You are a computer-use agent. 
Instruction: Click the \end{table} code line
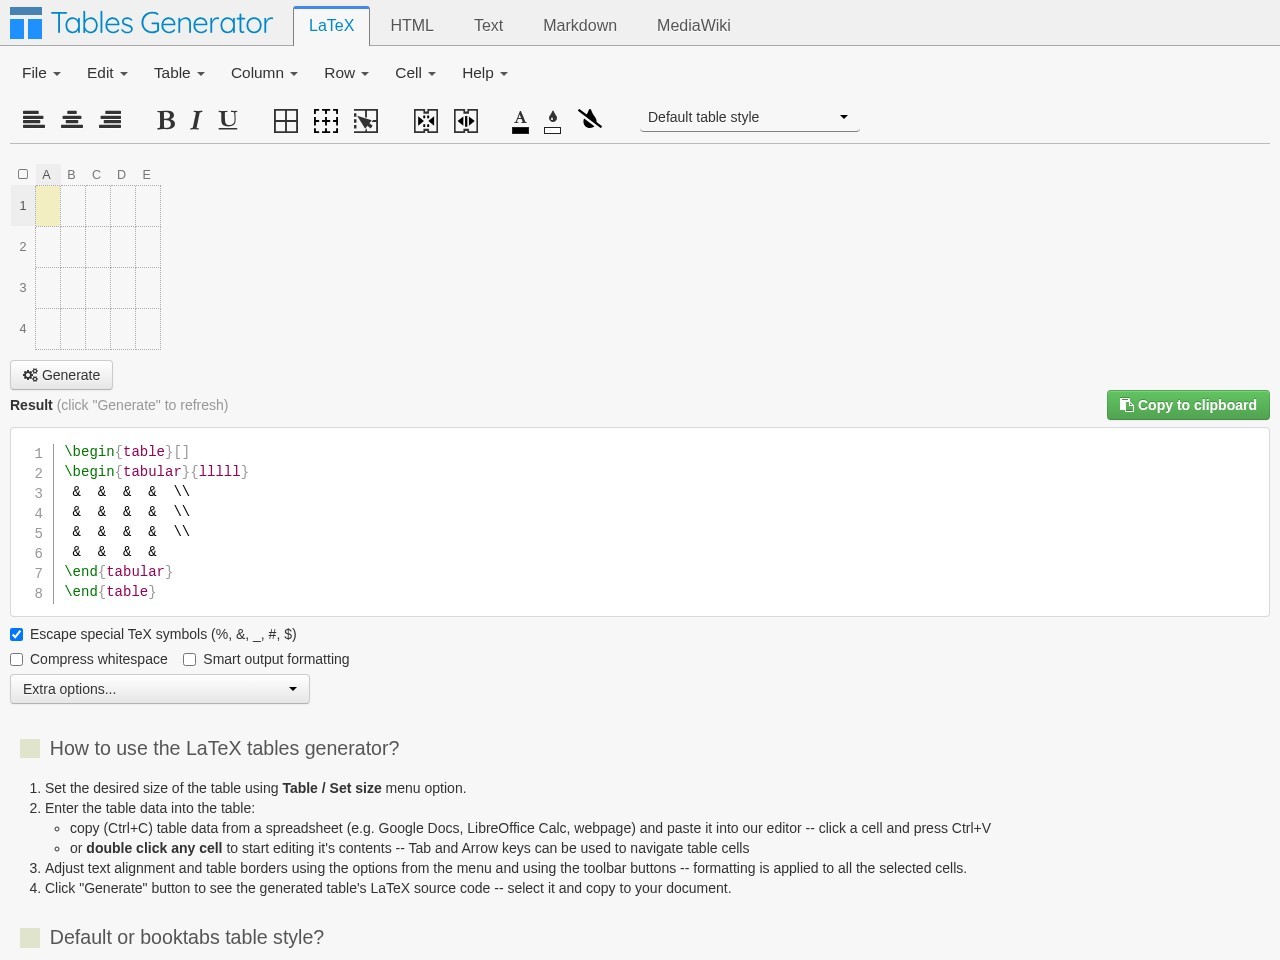(110, 591)
